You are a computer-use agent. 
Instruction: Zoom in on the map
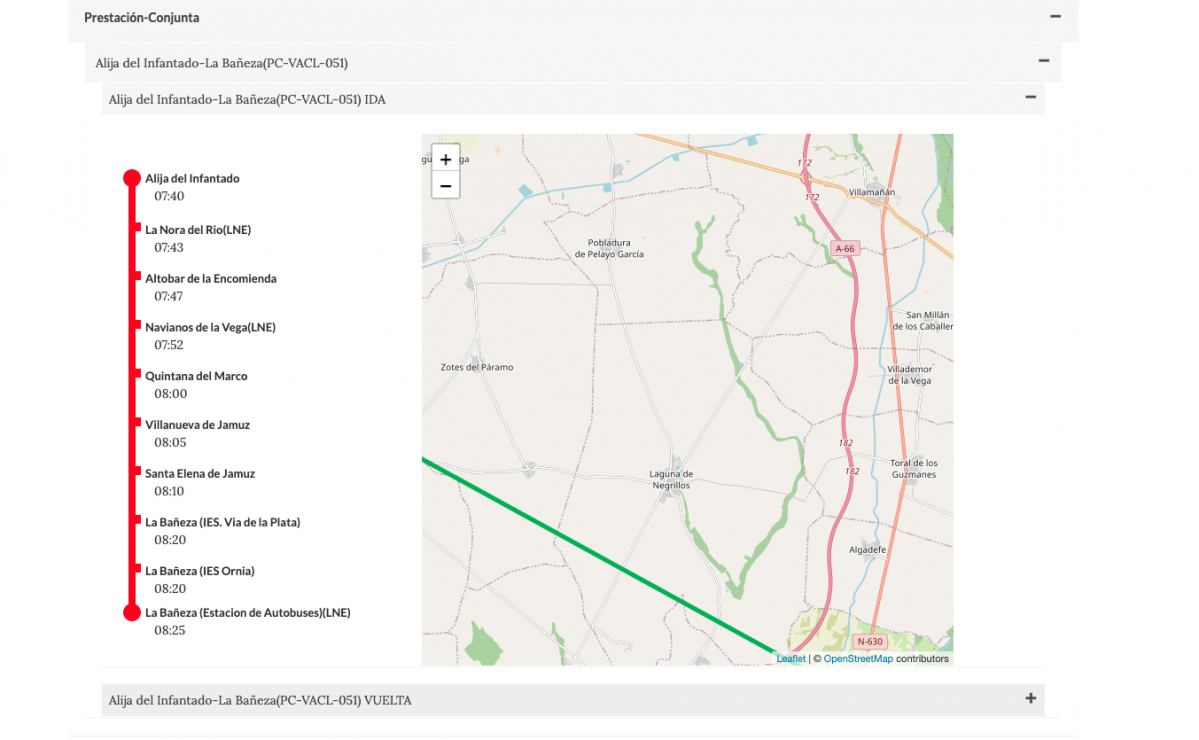pyautogui.click(x=446, y=159)
